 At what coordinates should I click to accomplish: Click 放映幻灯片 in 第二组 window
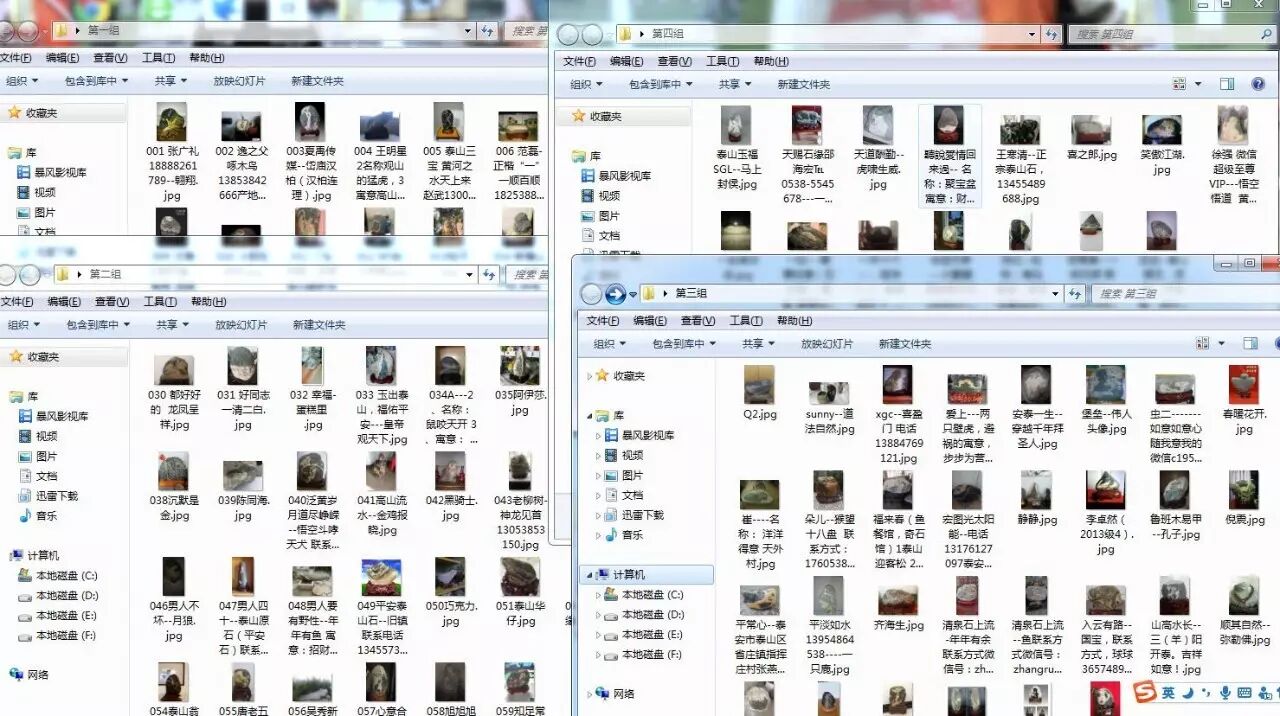click(241, 325)
